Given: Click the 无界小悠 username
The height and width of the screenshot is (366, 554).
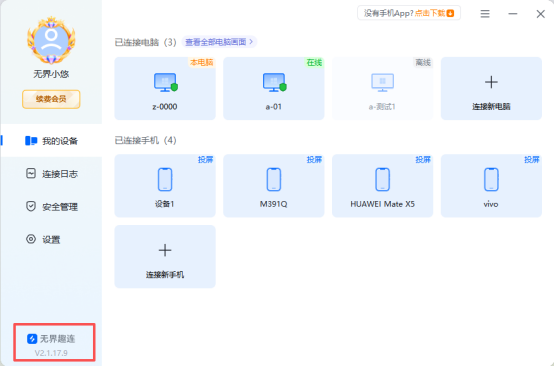Looking at the screenshot, I should point(51,74).
